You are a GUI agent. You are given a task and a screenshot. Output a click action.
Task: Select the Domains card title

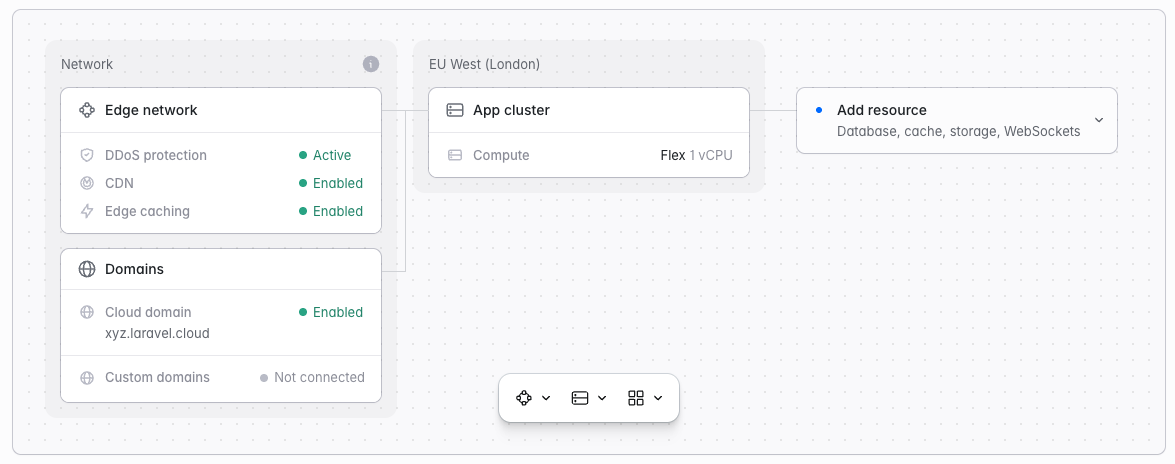pos(134,269)
